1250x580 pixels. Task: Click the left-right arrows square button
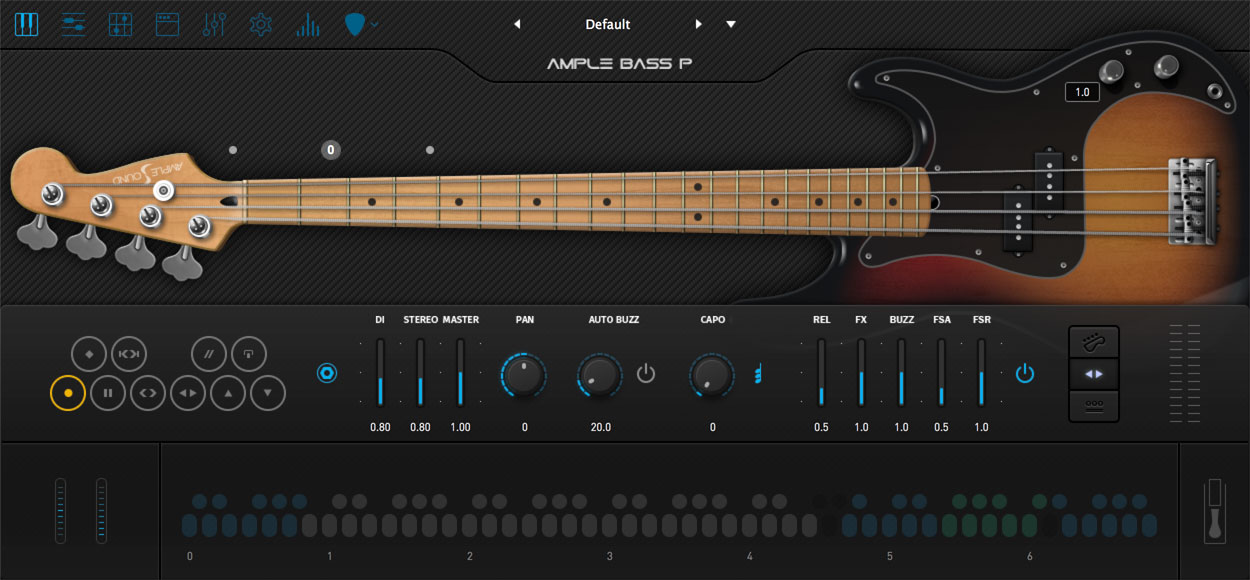[1094, 374]
